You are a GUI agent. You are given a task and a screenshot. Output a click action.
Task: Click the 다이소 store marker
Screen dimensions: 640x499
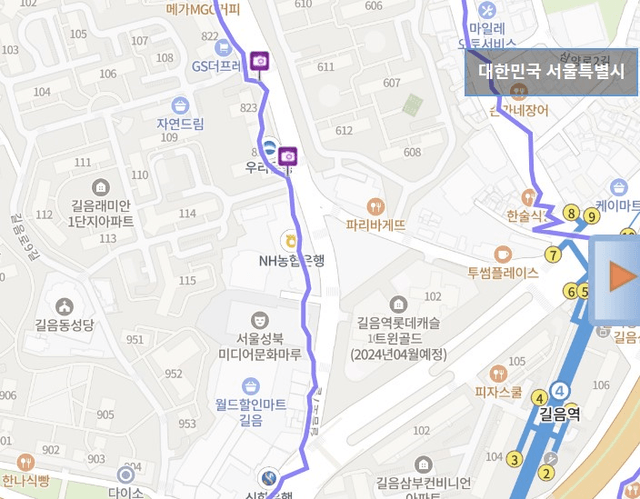[x=126, y=475]
